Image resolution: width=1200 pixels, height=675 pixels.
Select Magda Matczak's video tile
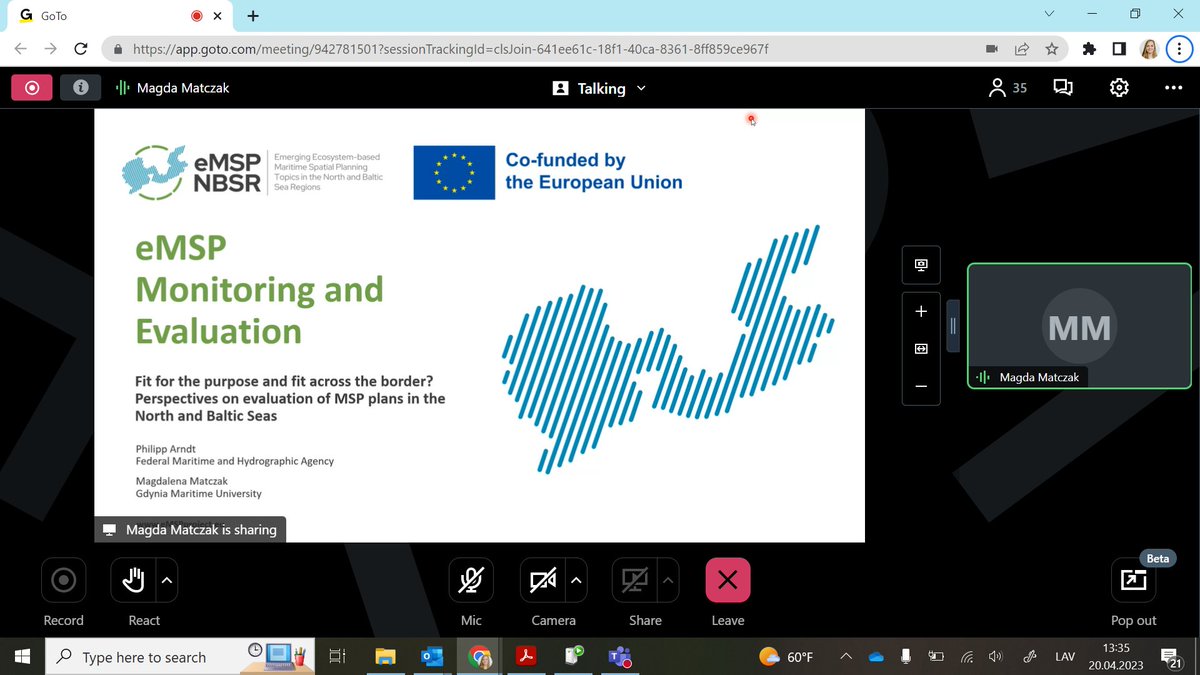1079,326
